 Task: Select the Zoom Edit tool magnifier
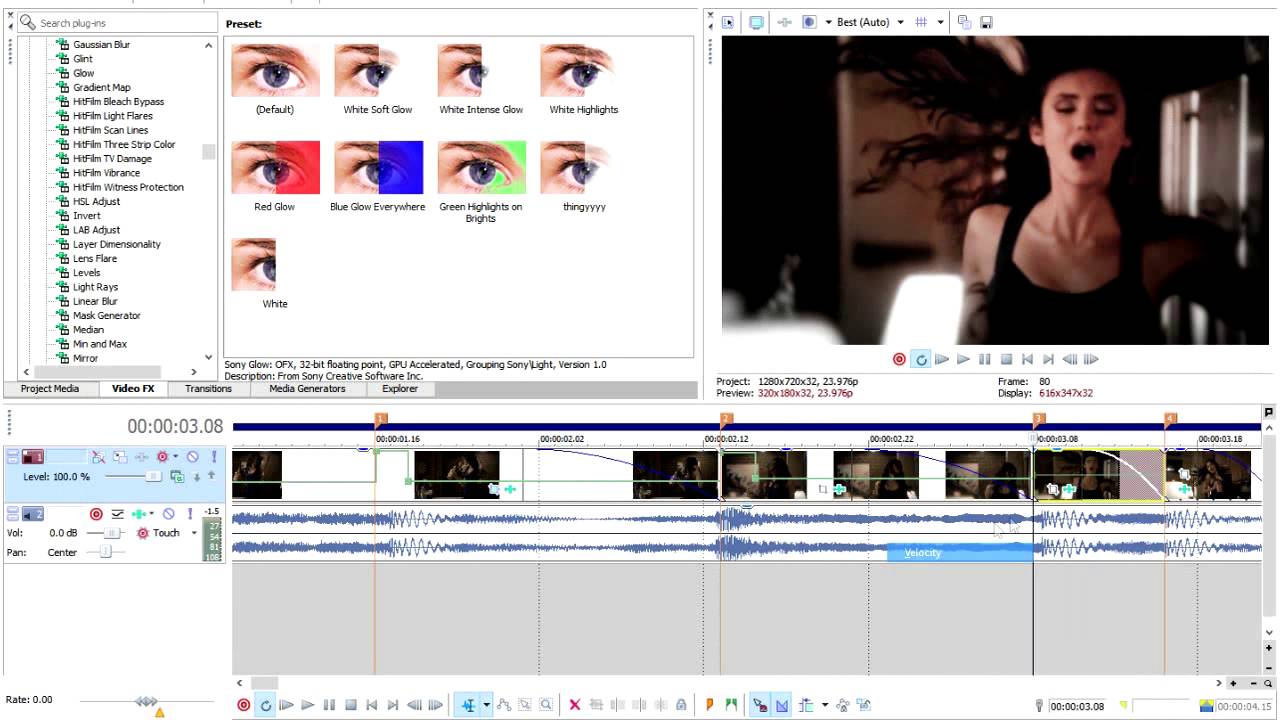(x=546, y=705)
